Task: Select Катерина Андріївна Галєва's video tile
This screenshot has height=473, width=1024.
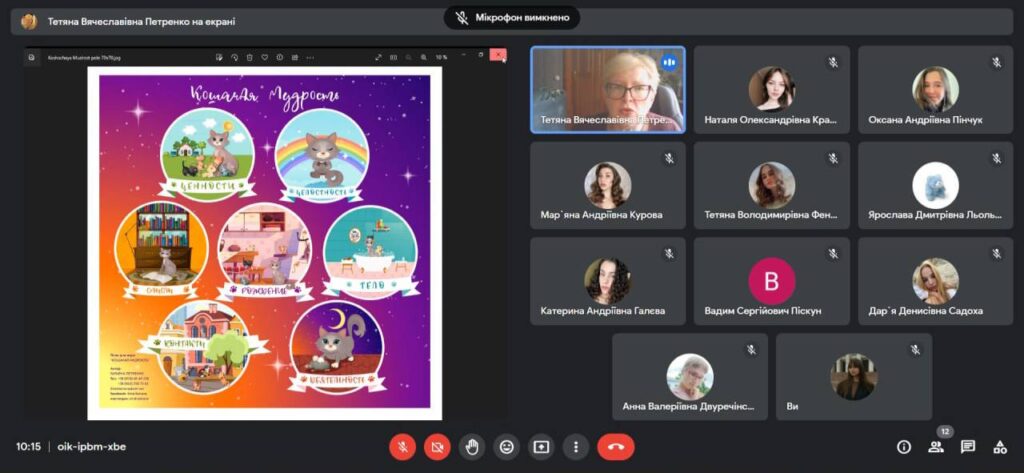Action: coord(607,282)
